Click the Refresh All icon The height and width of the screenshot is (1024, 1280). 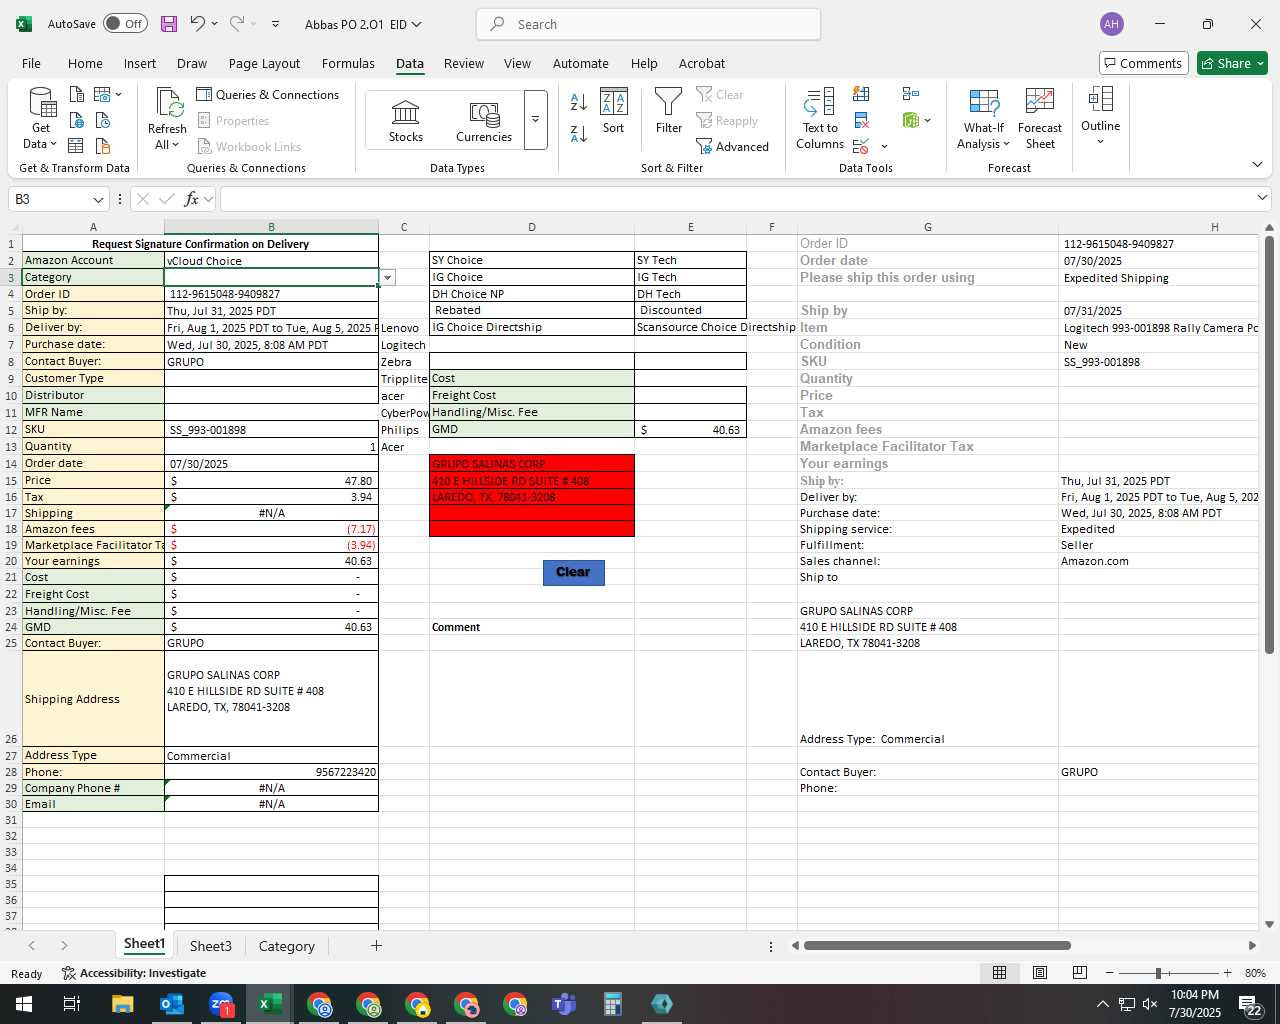pos(167,118)
